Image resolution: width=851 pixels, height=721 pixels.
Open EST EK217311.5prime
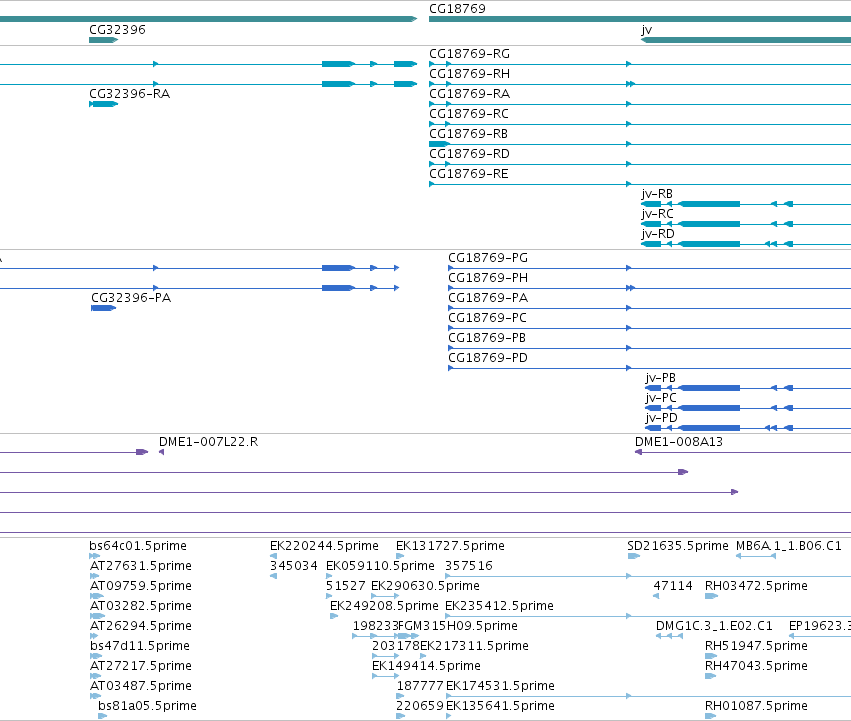click(x=474, y=646)
